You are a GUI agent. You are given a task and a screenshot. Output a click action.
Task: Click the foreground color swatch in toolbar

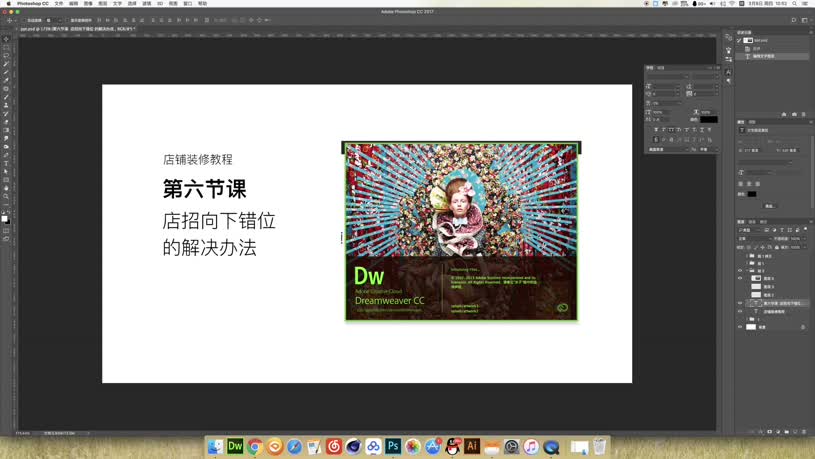(x=4, y=220)
